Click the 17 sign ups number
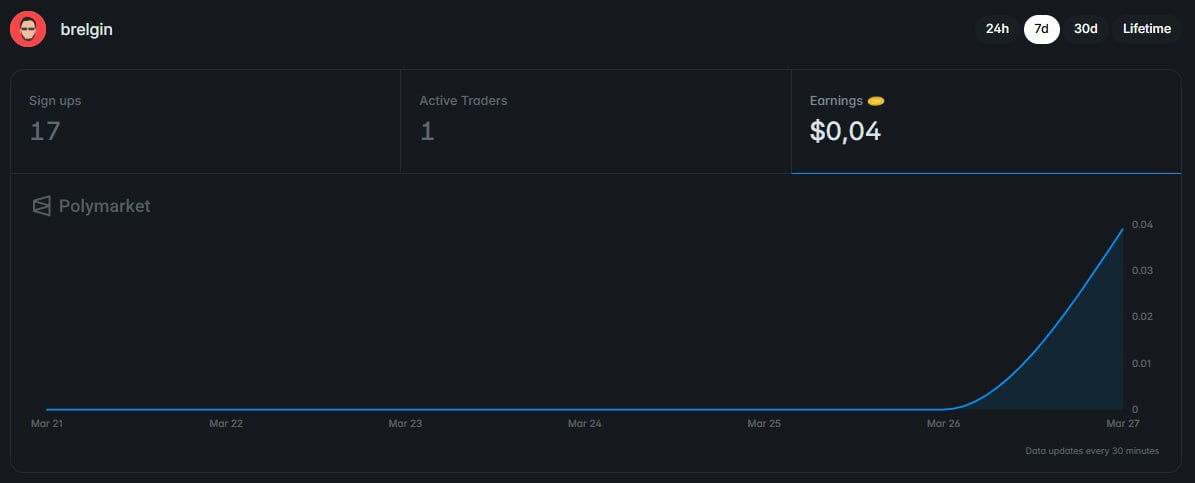This screenshot has height=483, width=1195. click(x=45, y=132)
